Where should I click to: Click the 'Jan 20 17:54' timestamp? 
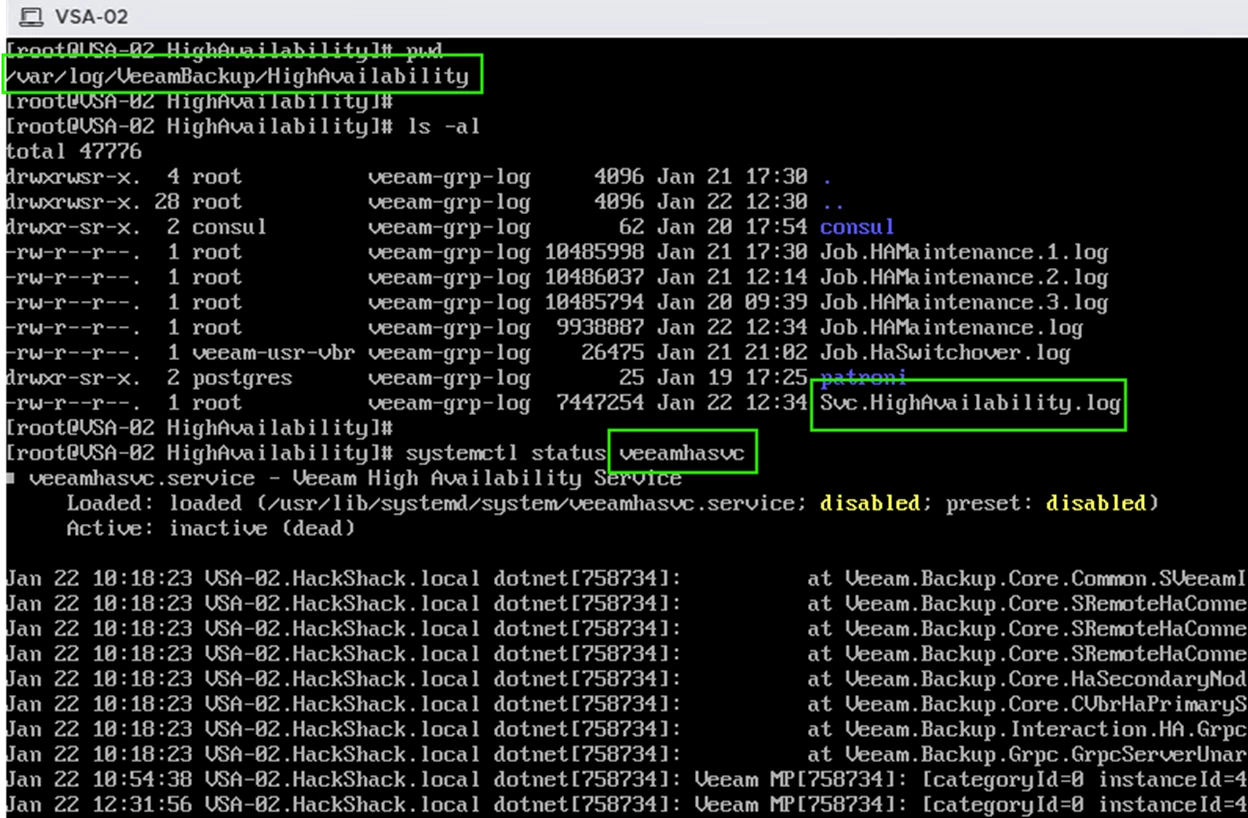click(x=732, y=227)
